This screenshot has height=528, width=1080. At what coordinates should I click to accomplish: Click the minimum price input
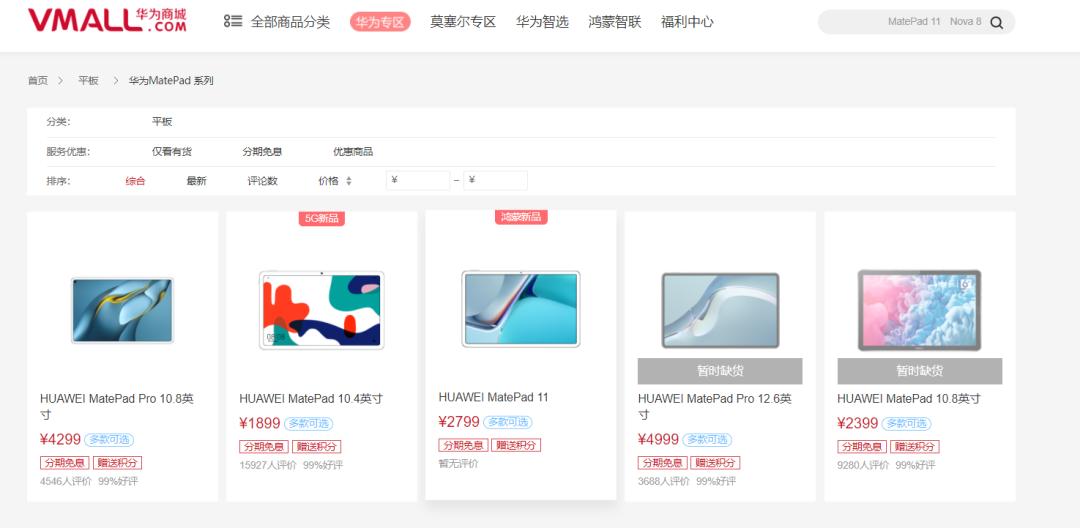[x=418, y=180]
